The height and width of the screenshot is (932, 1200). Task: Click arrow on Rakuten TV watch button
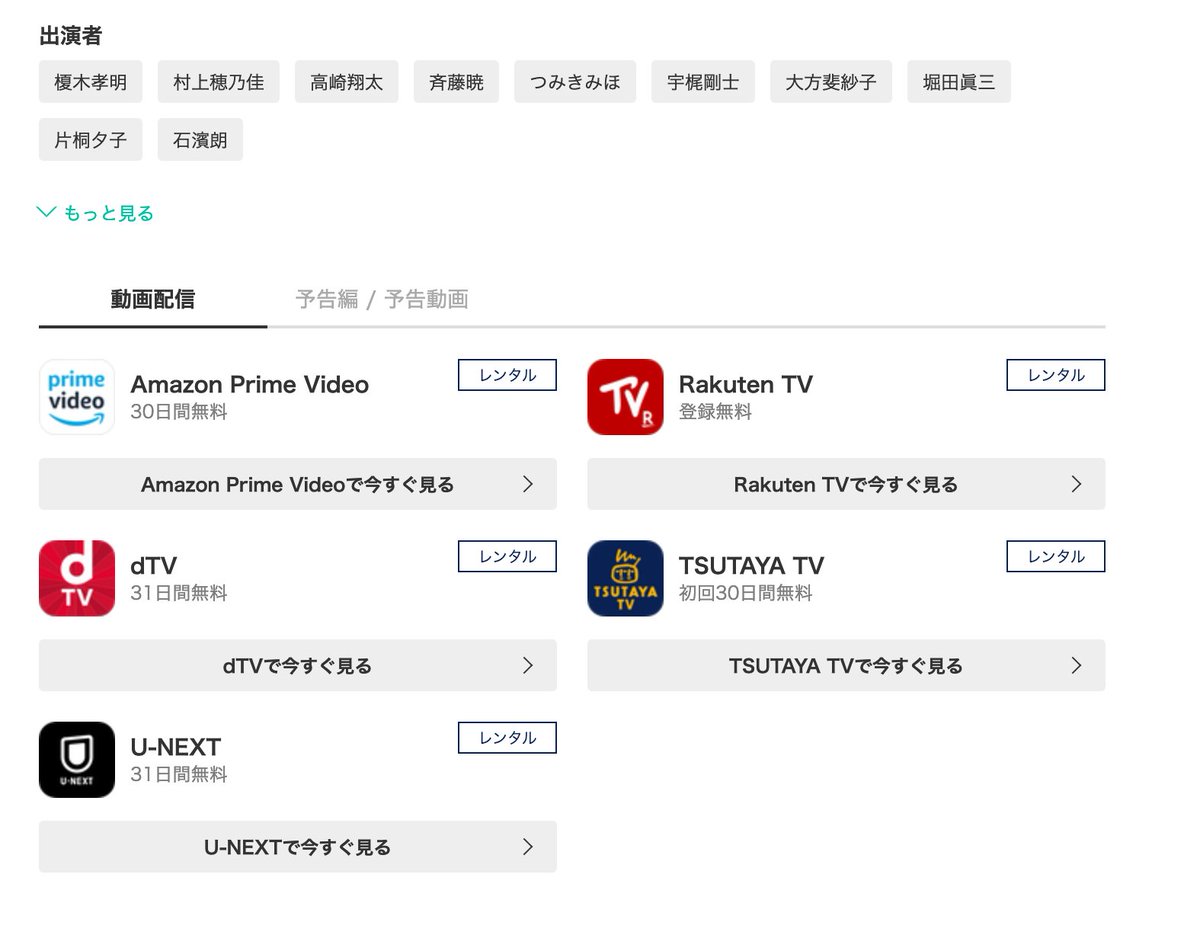pyautogui.click(x=1076, y=484)
